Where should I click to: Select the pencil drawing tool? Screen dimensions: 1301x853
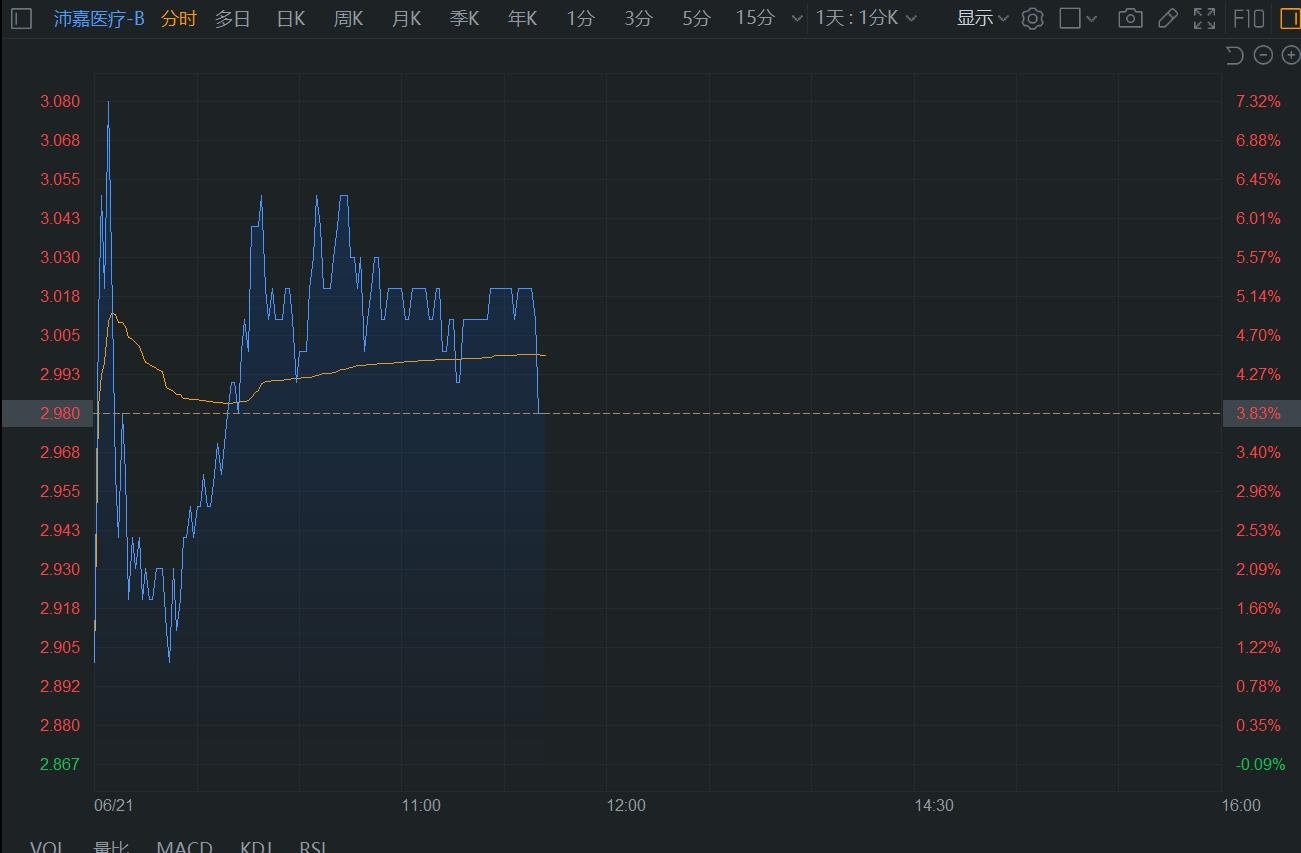click(1167, 18)
